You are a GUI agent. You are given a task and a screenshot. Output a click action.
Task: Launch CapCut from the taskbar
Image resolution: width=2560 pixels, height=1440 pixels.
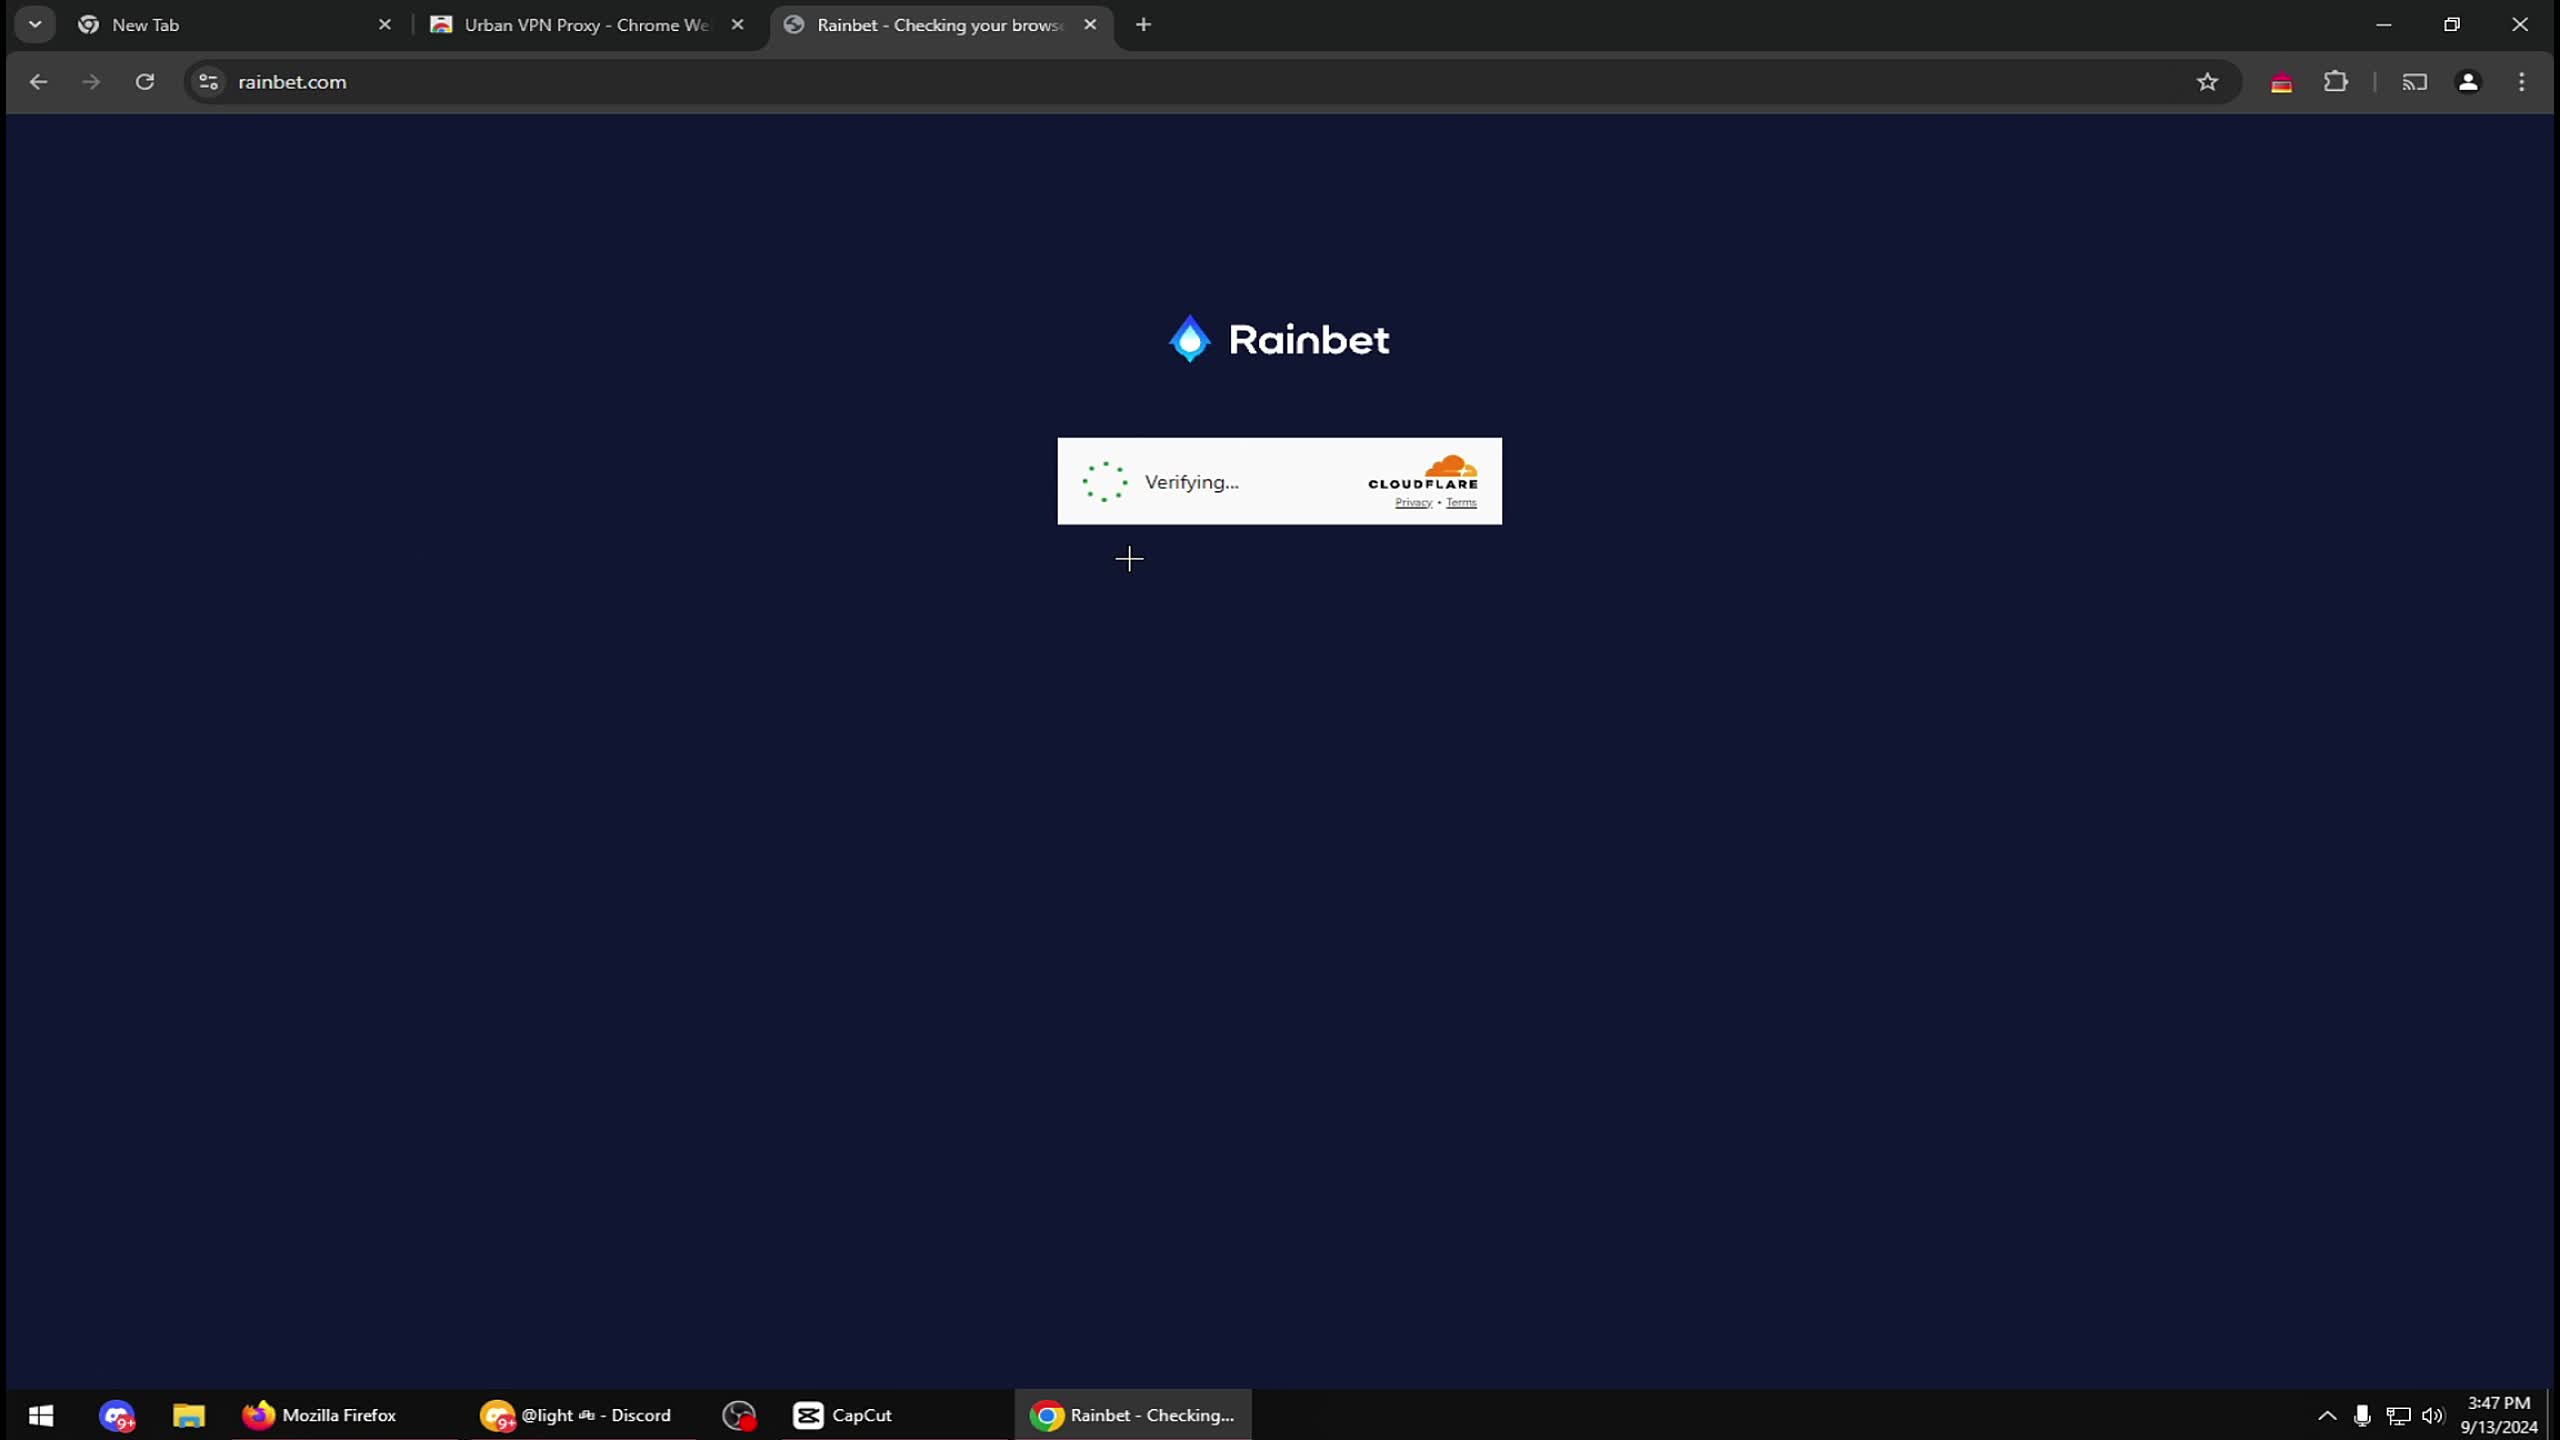tap(843, 1414)
